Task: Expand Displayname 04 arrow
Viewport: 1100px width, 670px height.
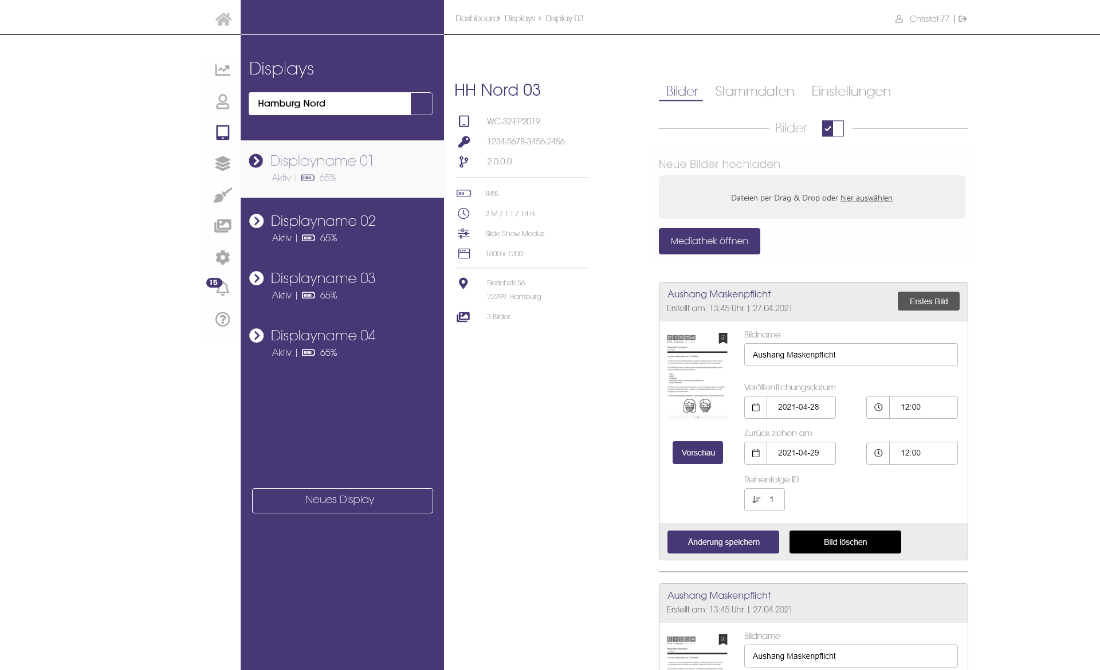Action: 256,336
